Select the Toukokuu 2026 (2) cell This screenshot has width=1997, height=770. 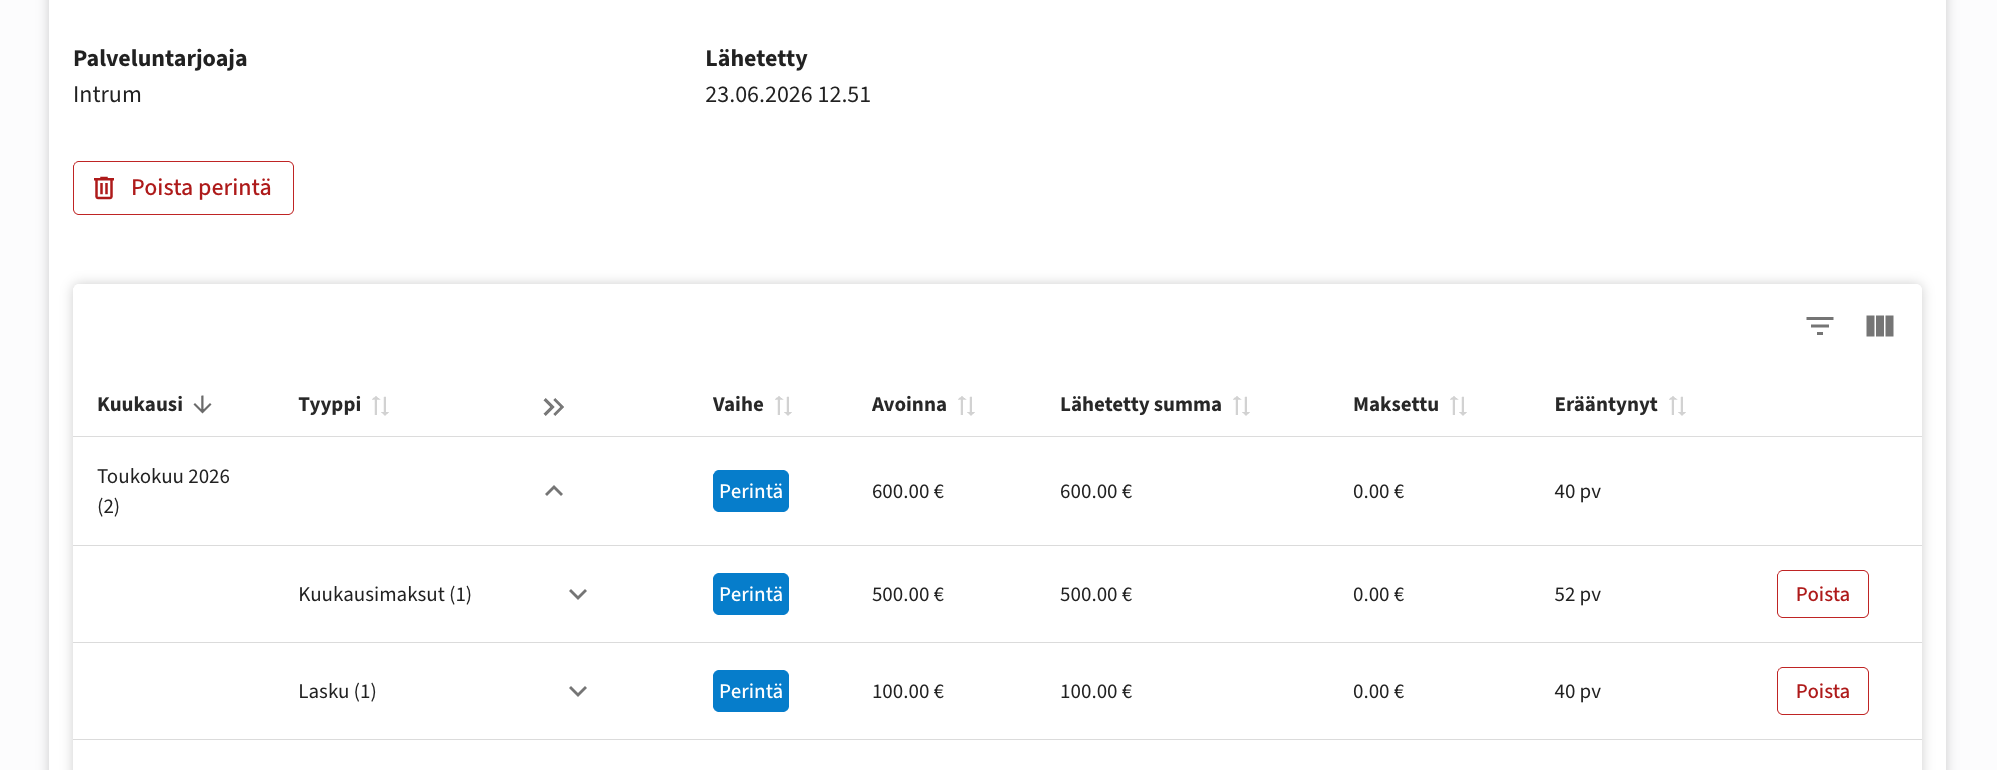(x=164, y=491)
